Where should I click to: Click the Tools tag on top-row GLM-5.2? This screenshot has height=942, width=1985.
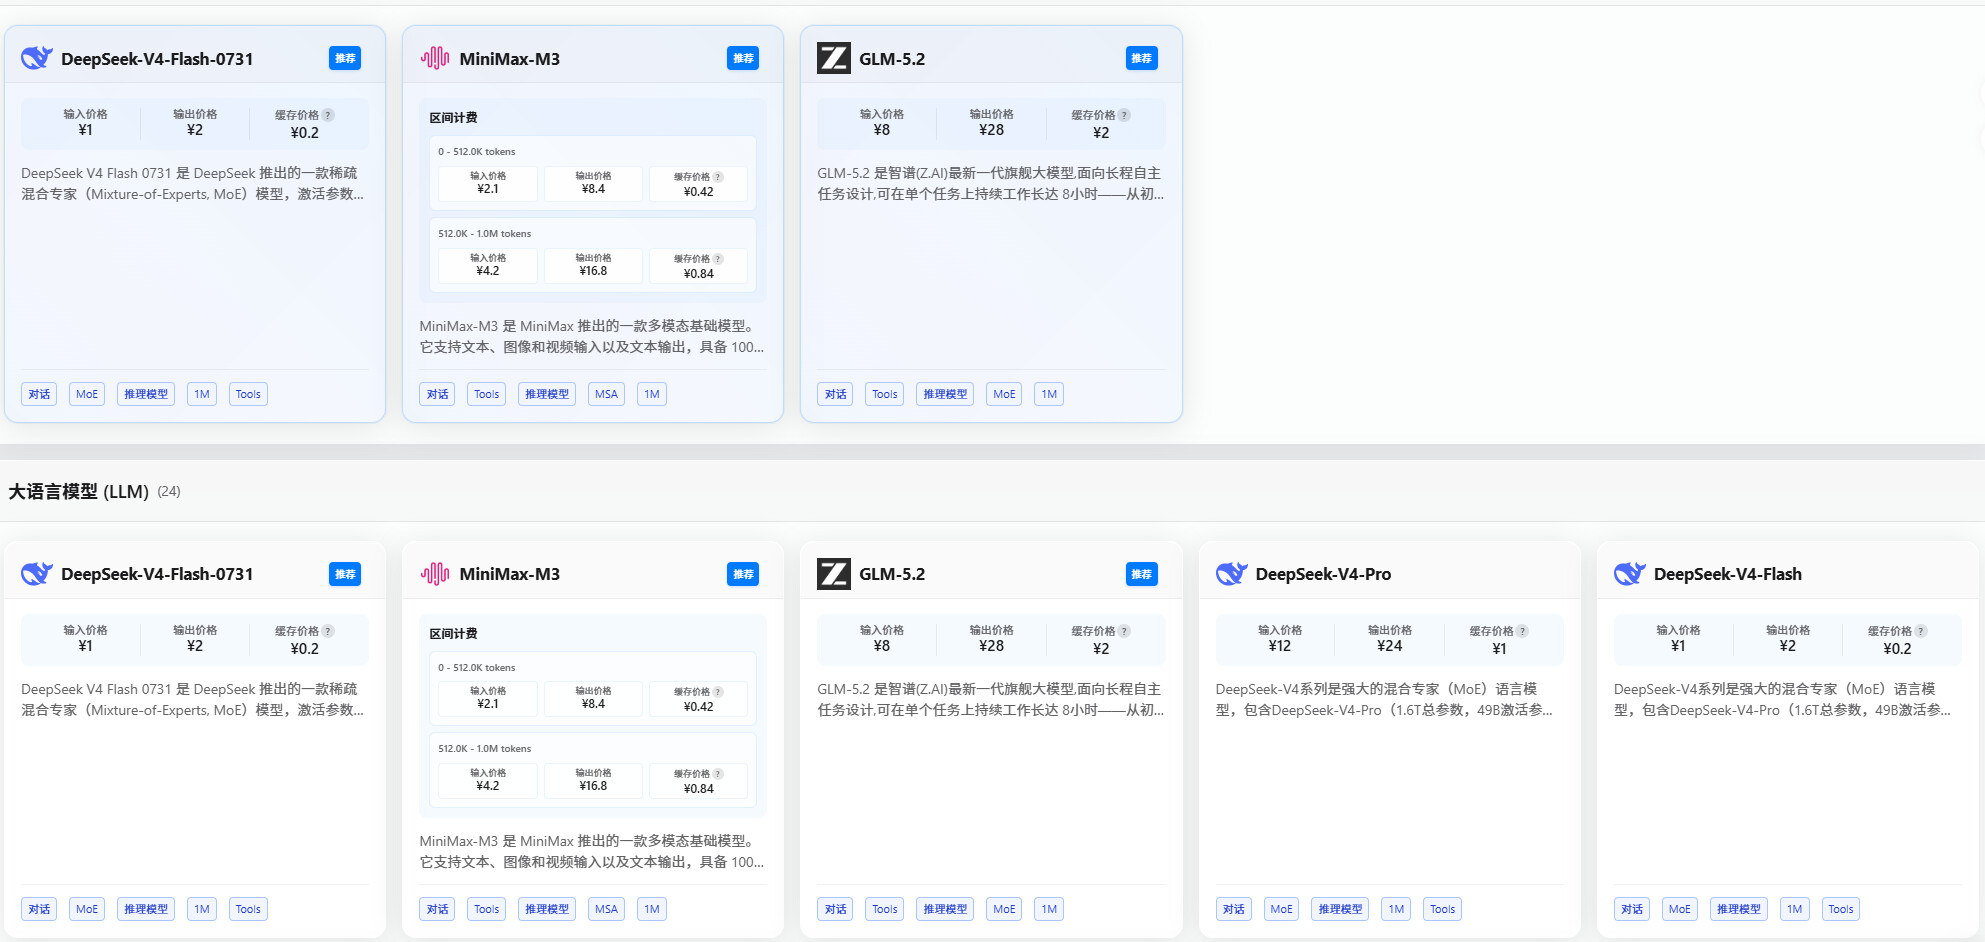(885, 394)
